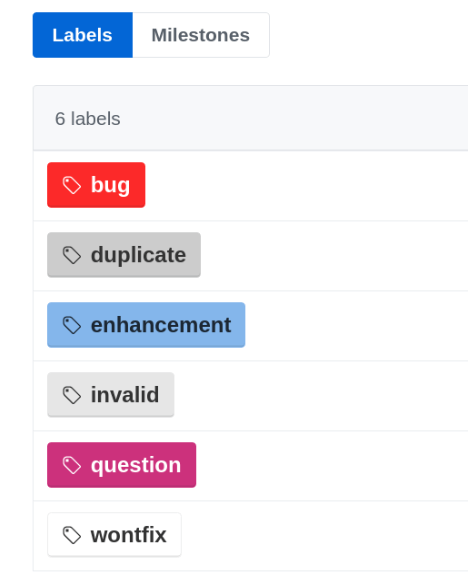Open issues labeled with the "bug" text
The image size is (468, 580).
[110, 185]
